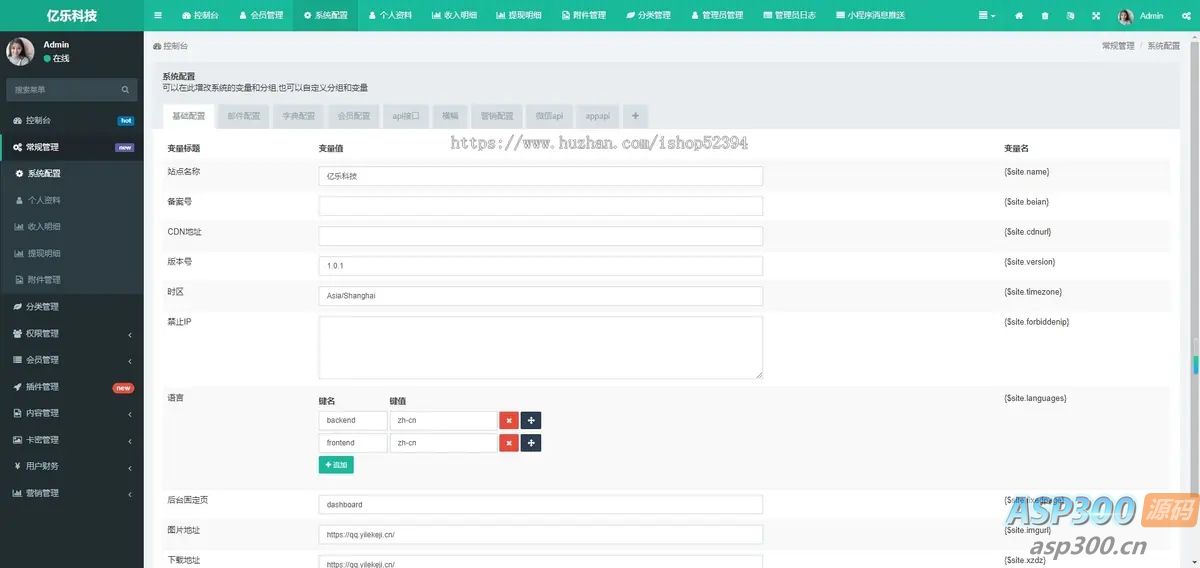Viewport: 1200px width, 568px height.
Task: Switch to the 邮件配置 tab
Action: point(243,116)
